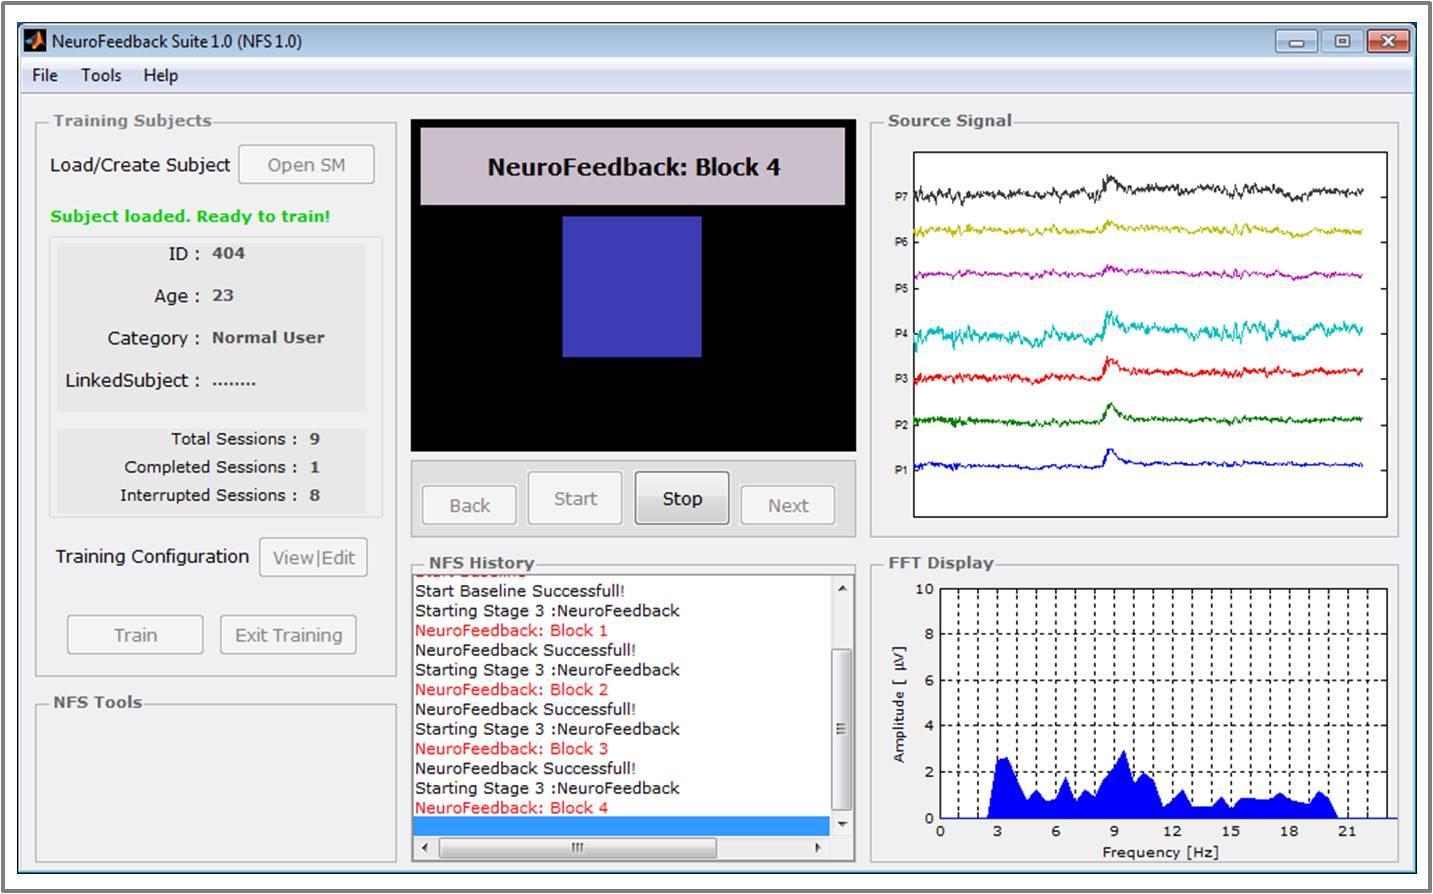Click the P4 channel label
Viewport: 1433px width, 894px height.
[x=901, y=333]
